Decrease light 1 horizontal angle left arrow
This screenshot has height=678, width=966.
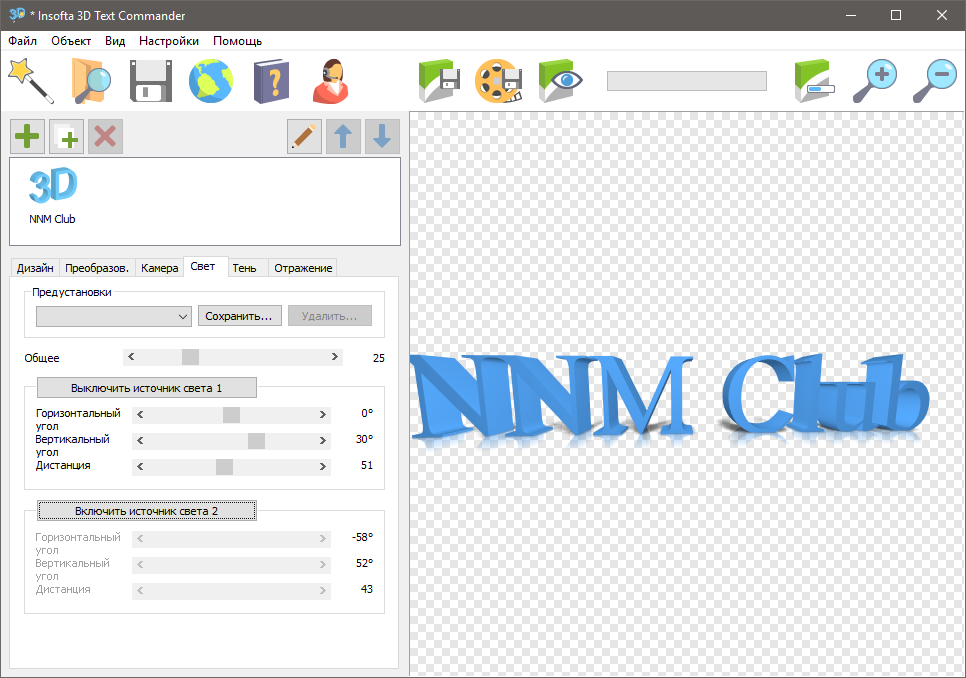pos(140,414)
